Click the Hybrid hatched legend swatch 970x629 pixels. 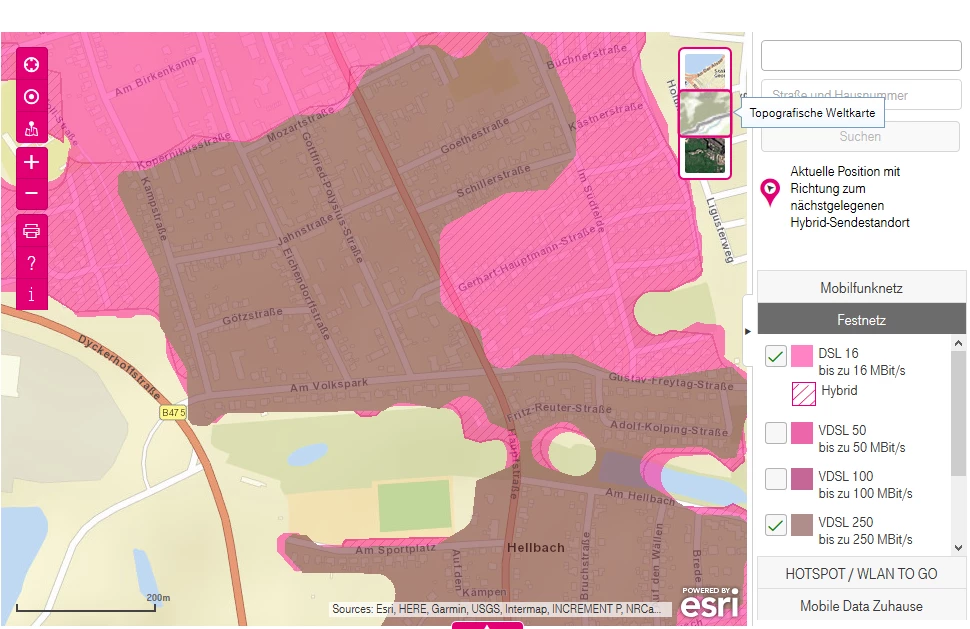[804, 393]
